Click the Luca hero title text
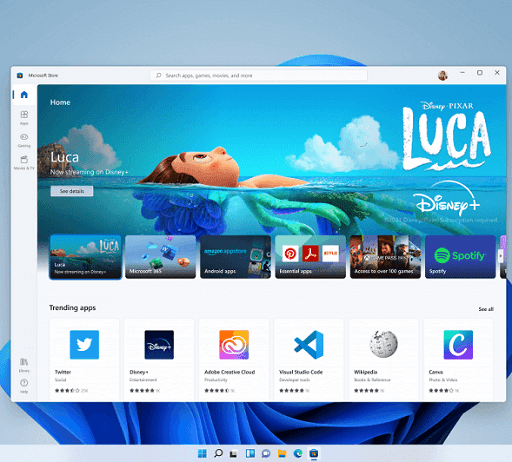This screenshot has height=462, width=512. [x=64, y=157]
